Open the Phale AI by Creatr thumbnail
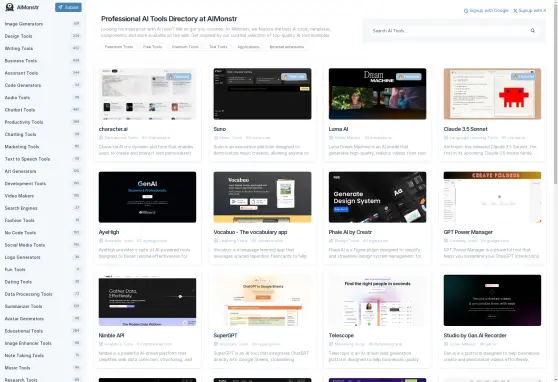The width and height of the screenshot is (558, 382). pos(377,197)
